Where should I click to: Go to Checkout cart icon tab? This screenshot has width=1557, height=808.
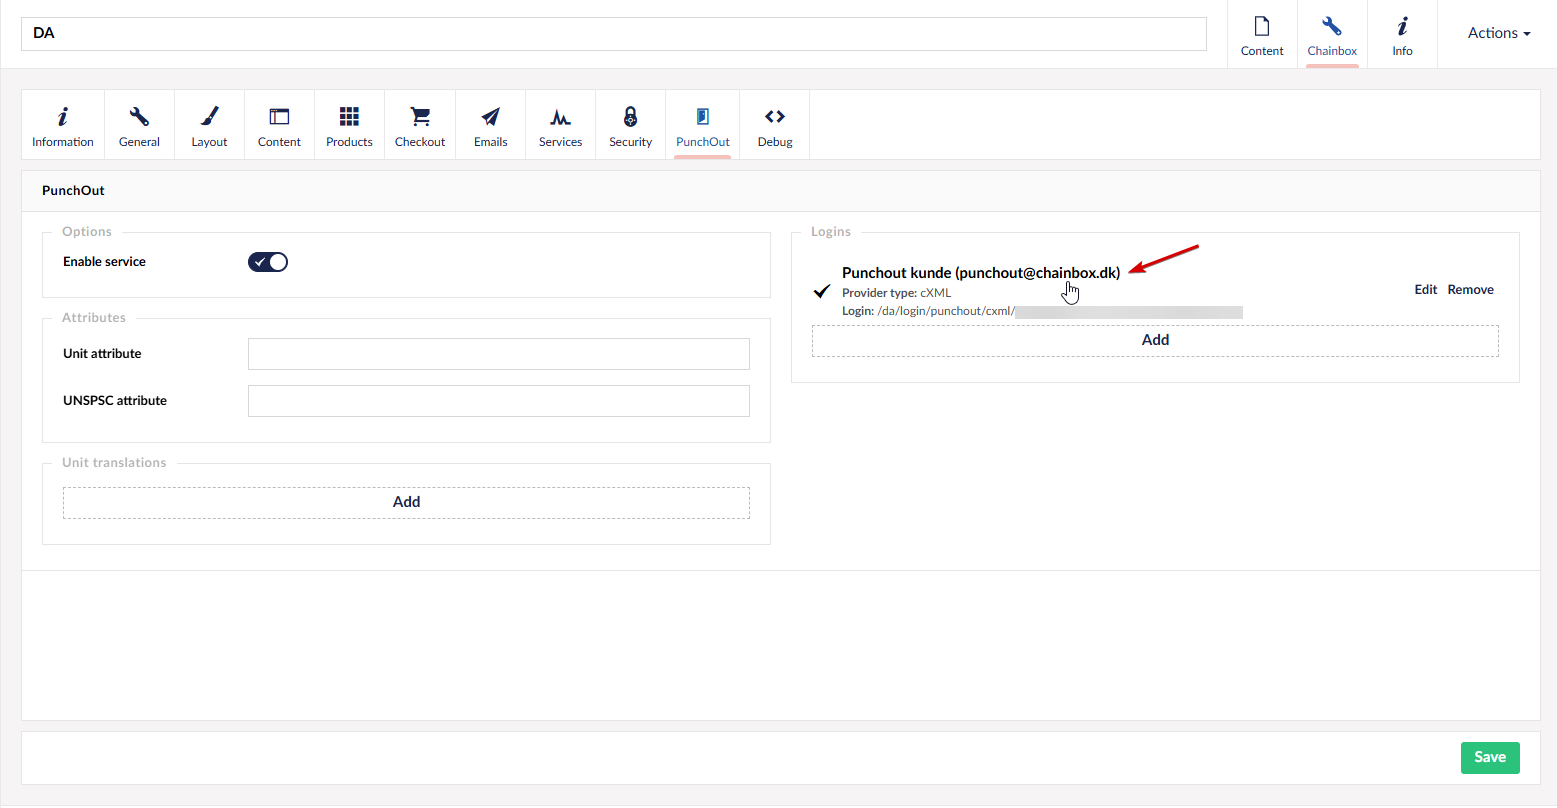(x=420, y=118)
